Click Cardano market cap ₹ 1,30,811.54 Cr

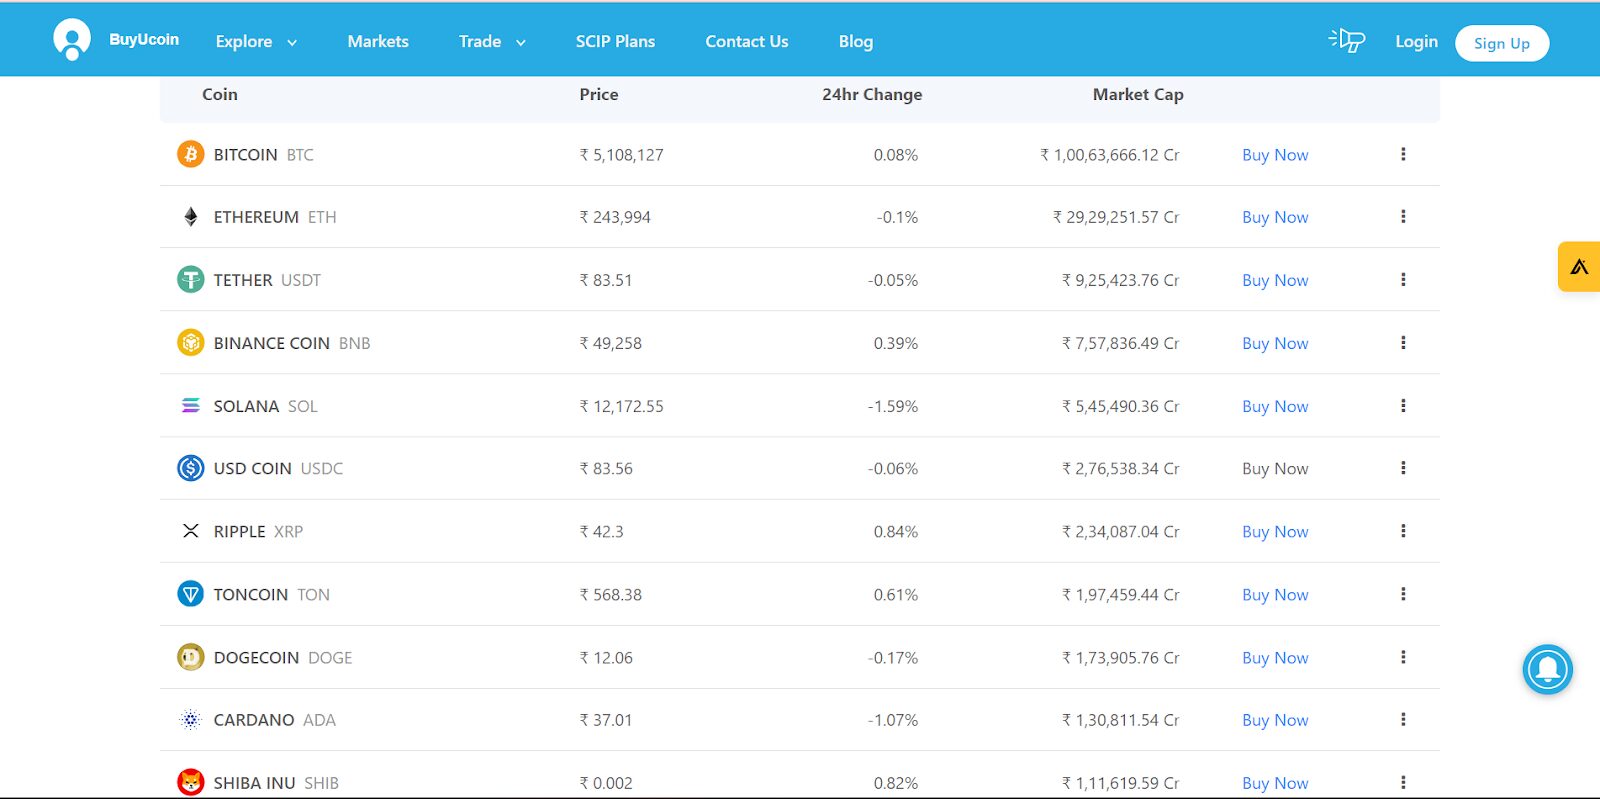click(1121, 720)
